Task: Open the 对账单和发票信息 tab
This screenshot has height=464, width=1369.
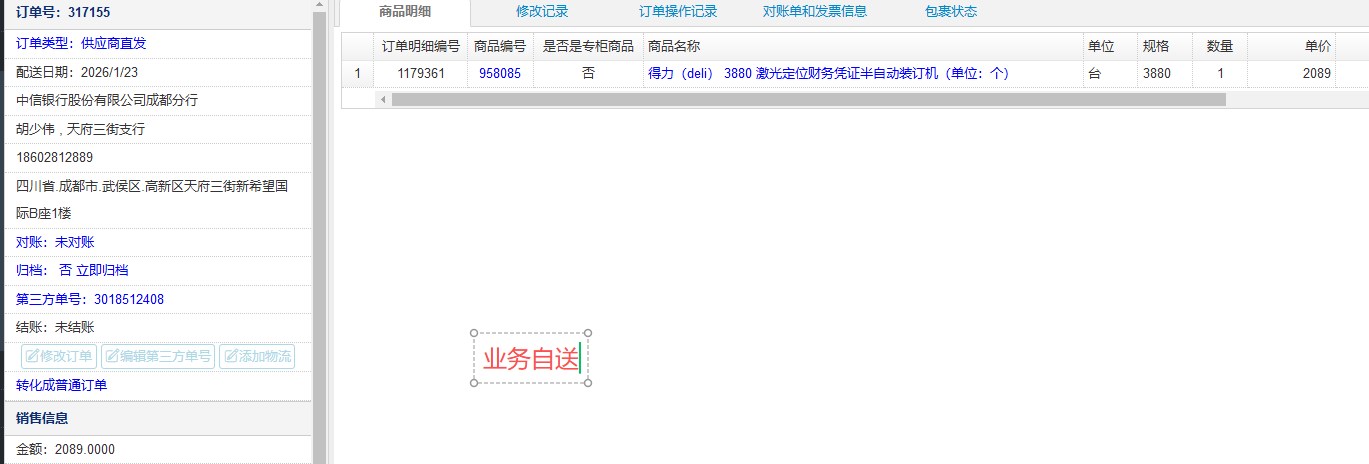Action: point(815,12)
